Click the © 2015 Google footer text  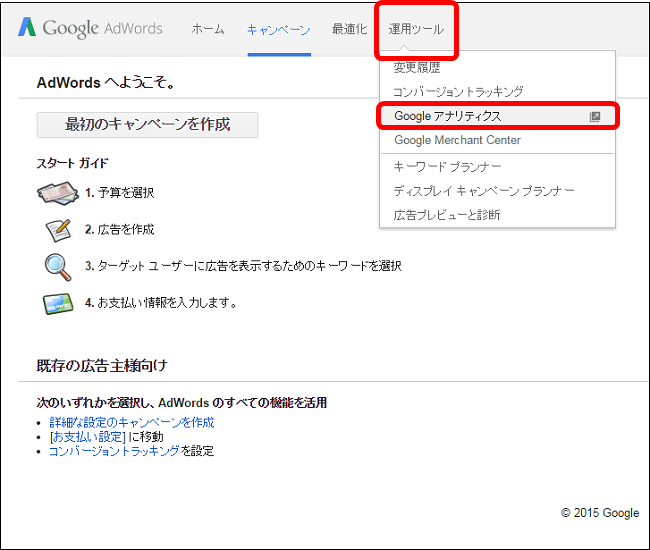[x=600, y=513]
